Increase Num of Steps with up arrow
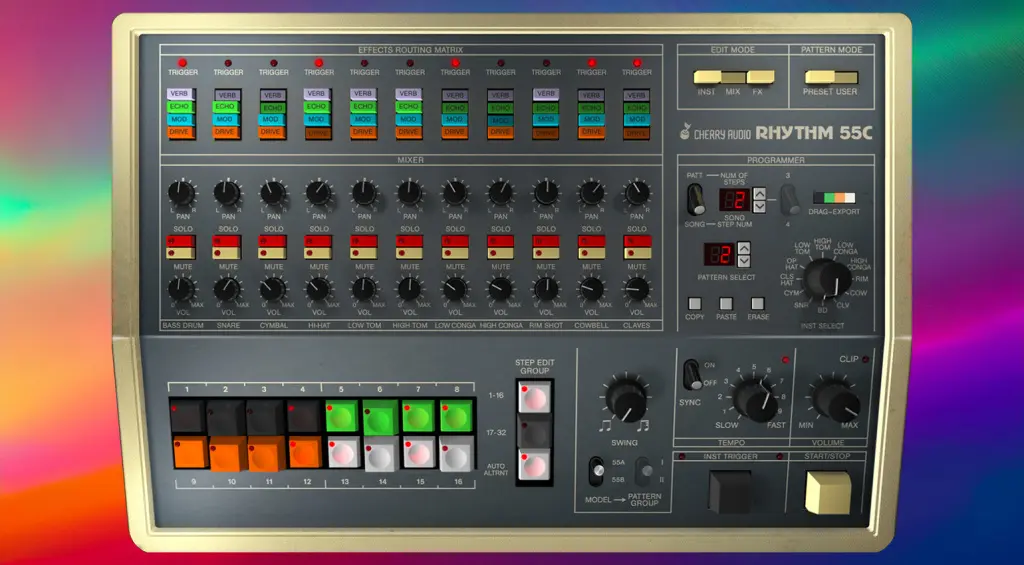The width and height of the screenshot is (1024, 565). (x=759, y=194)
